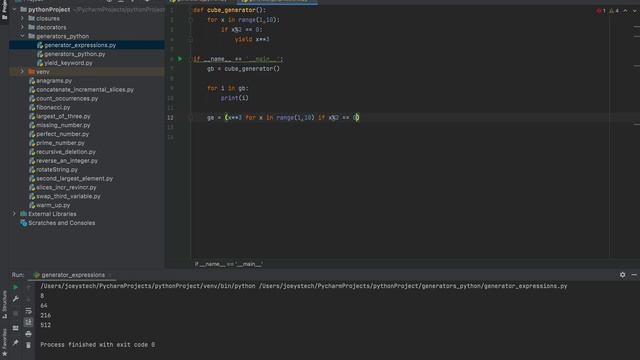Click the restore layout icon in the Run panel

[x=16, y=328]
